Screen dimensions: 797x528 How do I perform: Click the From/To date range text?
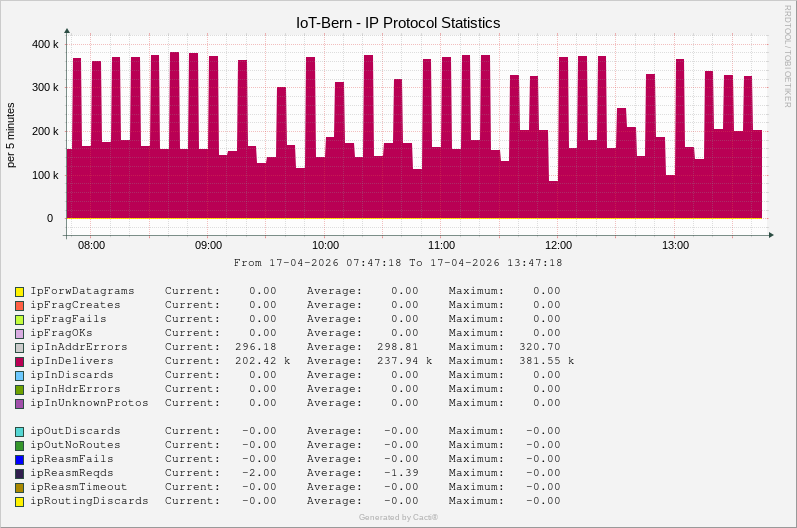pyautogui.click(x=398, y=263)
